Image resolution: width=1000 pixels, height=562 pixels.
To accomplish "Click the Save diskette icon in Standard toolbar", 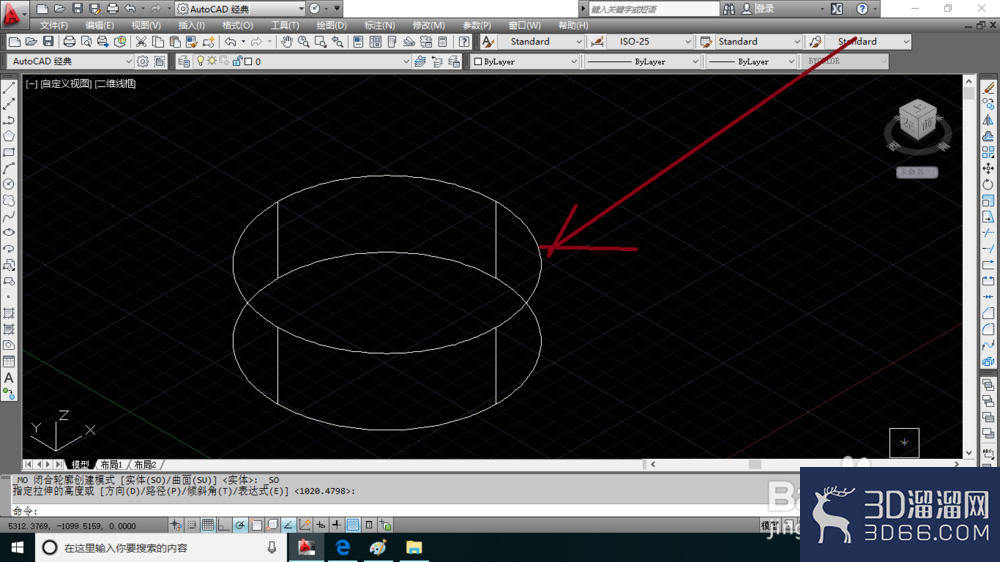I will click(48, 41).
